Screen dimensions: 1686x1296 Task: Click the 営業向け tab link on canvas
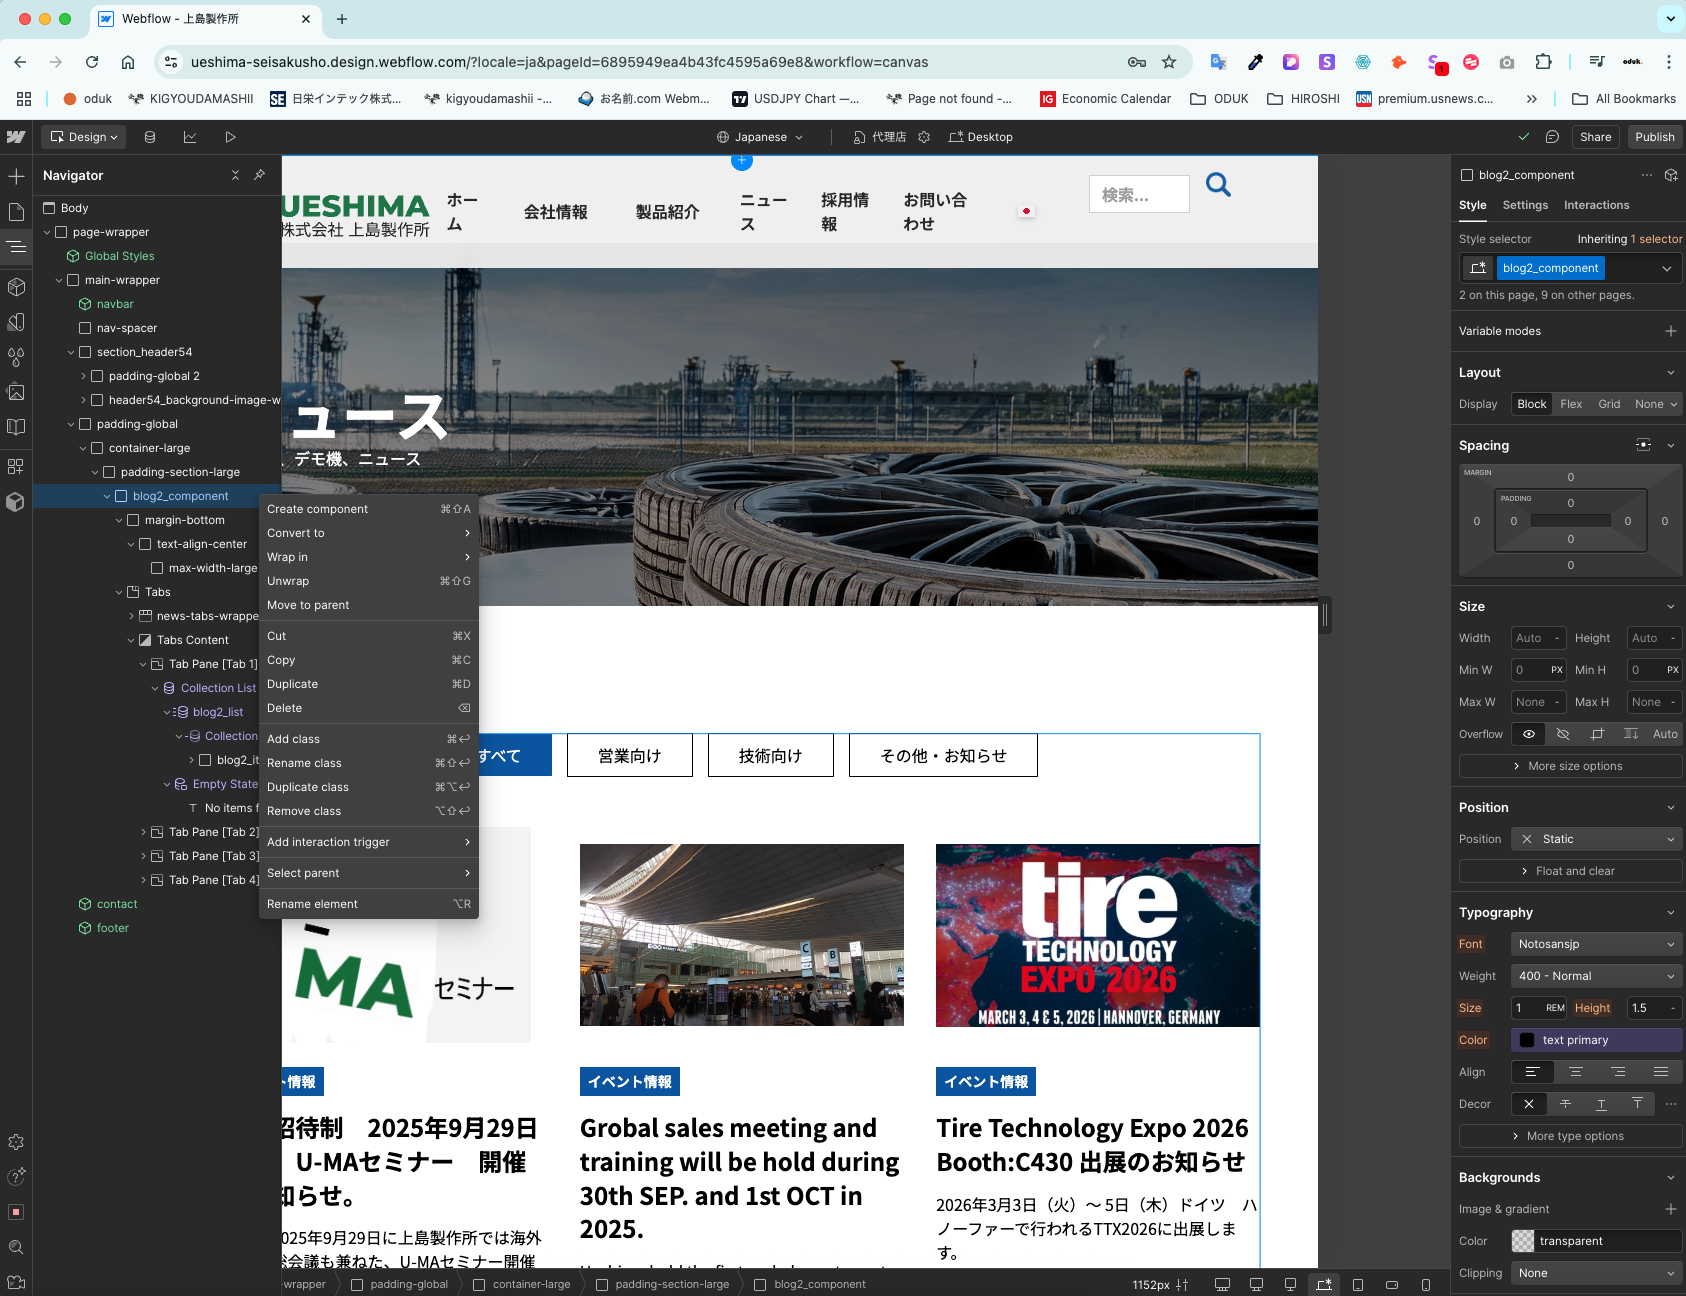630,755
